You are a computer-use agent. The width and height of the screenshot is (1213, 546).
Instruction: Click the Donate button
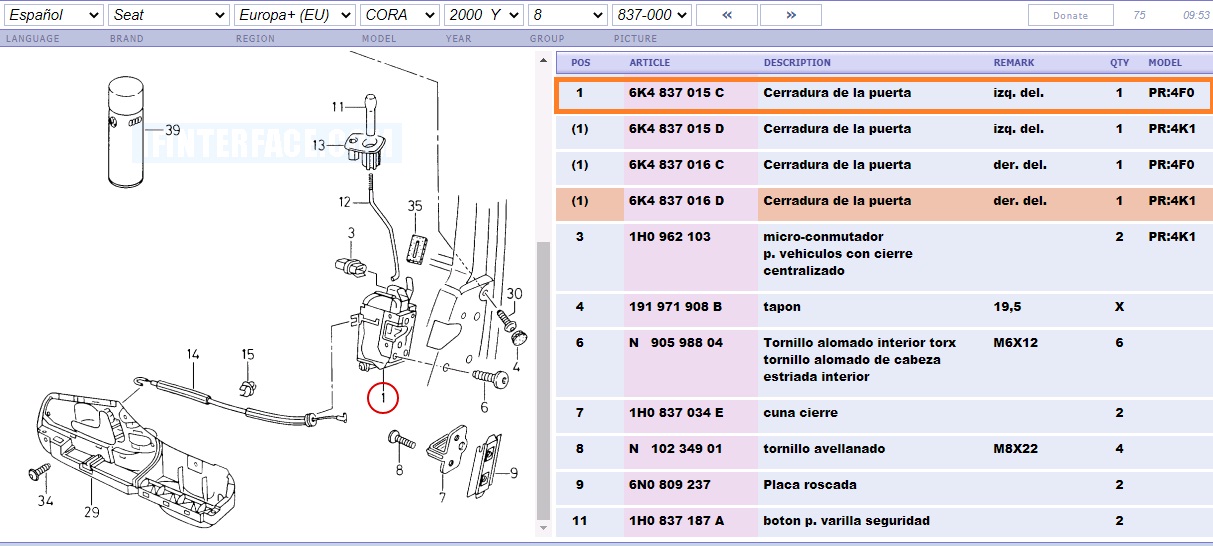[x=1071, y=15]
